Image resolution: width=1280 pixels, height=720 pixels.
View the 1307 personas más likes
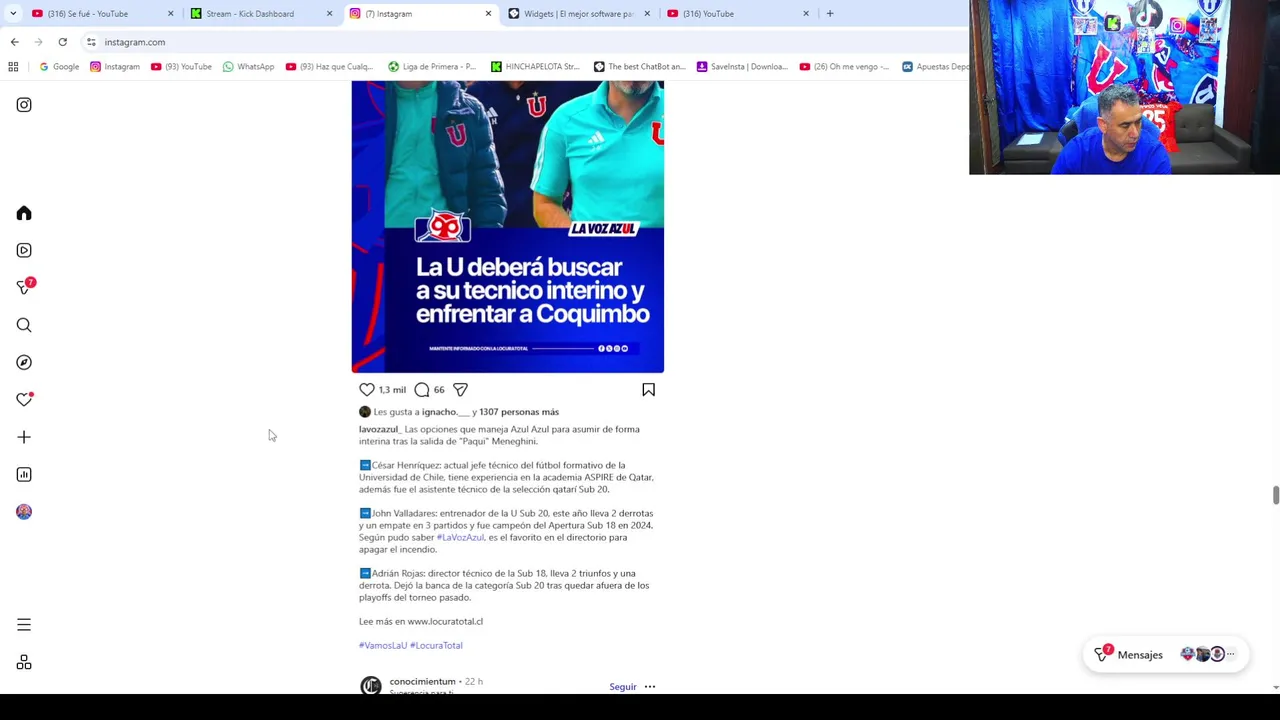519,412
